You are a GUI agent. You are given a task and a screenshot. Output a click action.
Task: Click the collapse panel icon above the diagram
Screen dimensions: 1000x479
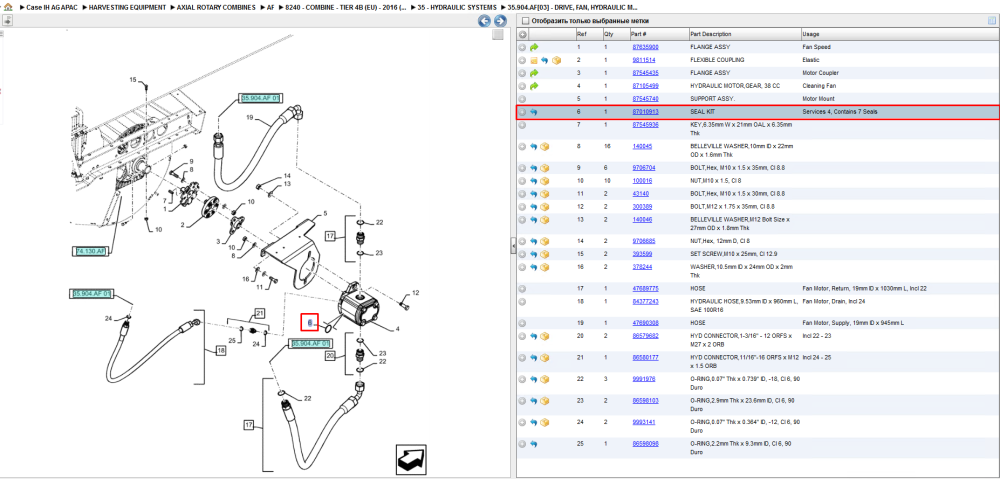[7, 20]
